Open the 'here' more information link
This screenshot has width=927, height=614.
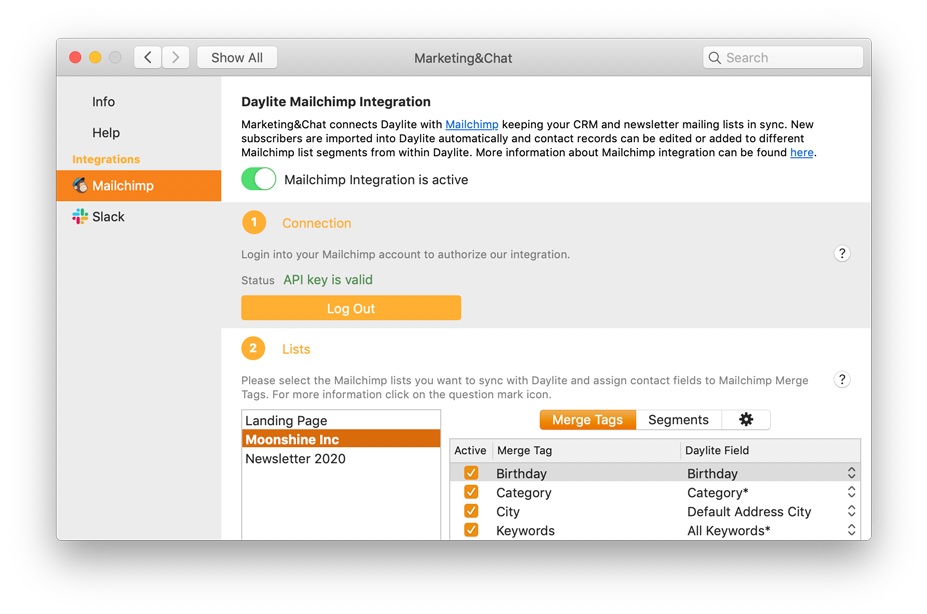point(802,152)
